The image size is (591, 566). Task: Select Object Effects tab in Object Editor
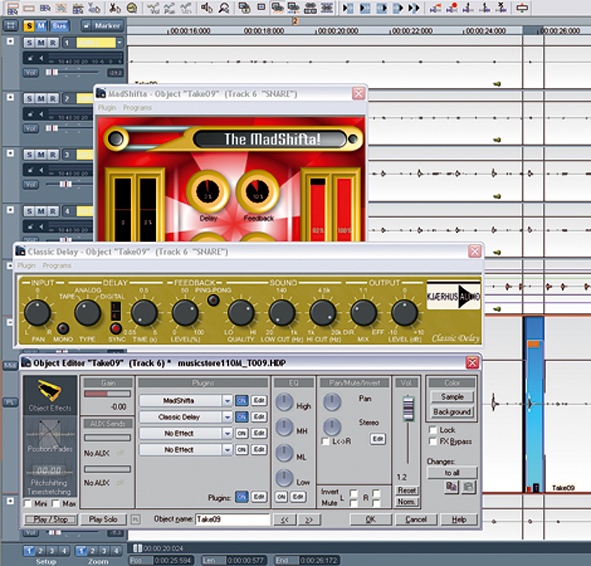[x=50, y=396]
